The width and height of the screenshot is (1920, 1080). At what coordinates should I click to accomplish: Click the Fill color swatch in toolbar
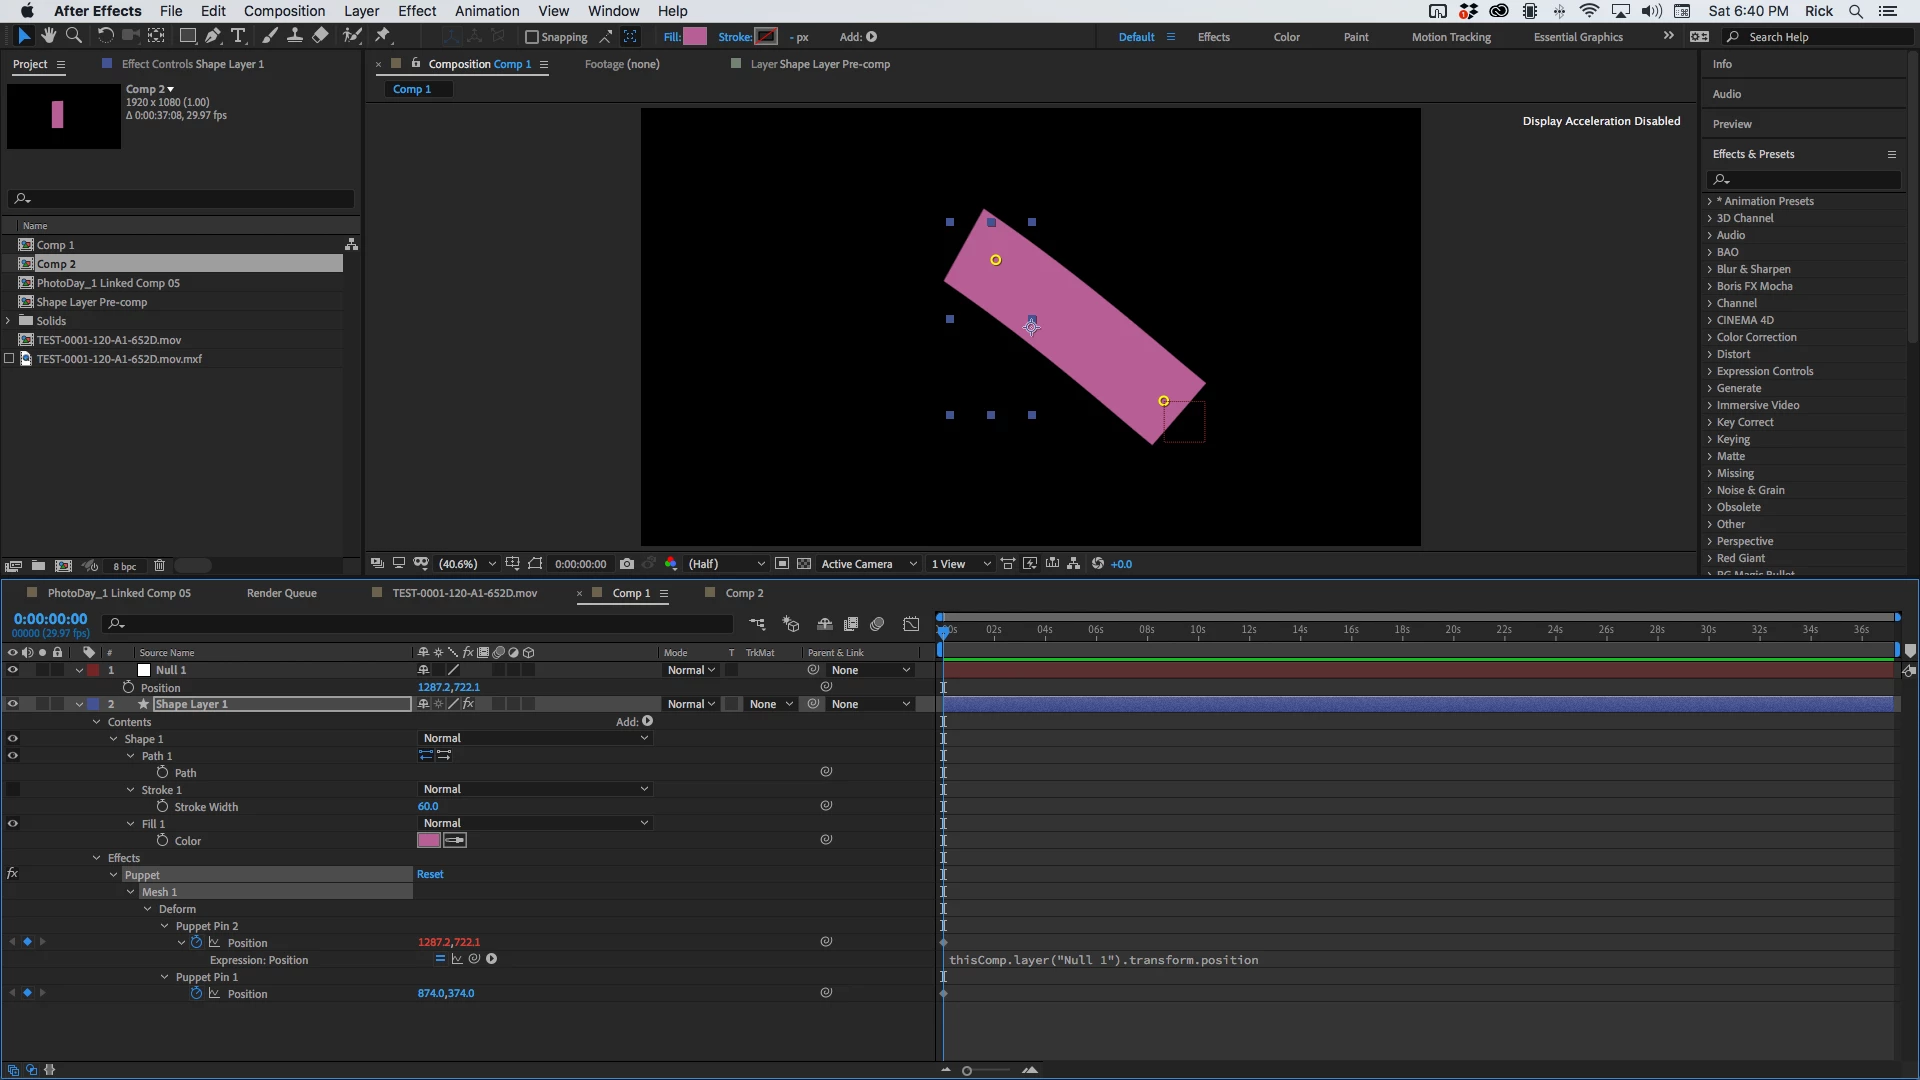[695, 37]
